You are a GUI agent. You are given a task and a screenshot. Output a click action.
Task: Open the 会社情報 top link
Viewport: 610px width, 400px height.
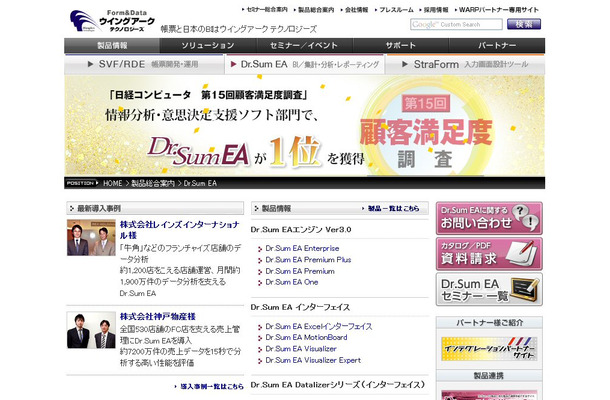tap(356, 10)
